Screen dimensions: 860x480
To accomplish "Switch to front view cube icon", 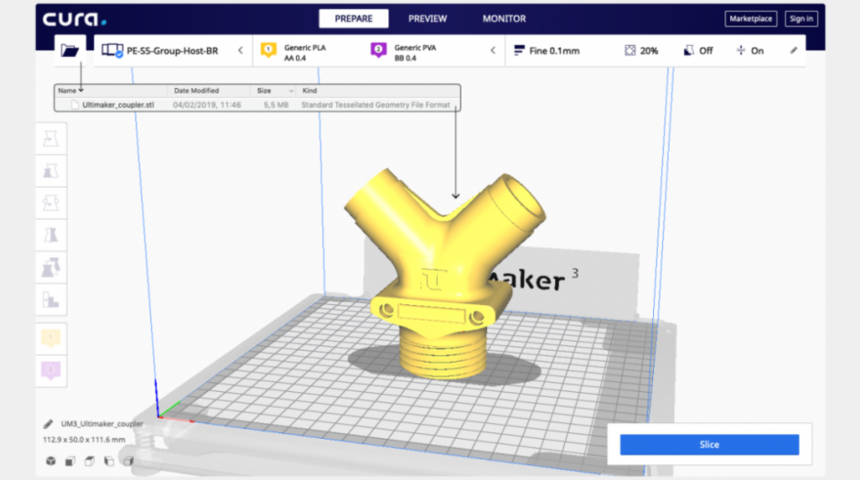I will (x=70, y=461).
